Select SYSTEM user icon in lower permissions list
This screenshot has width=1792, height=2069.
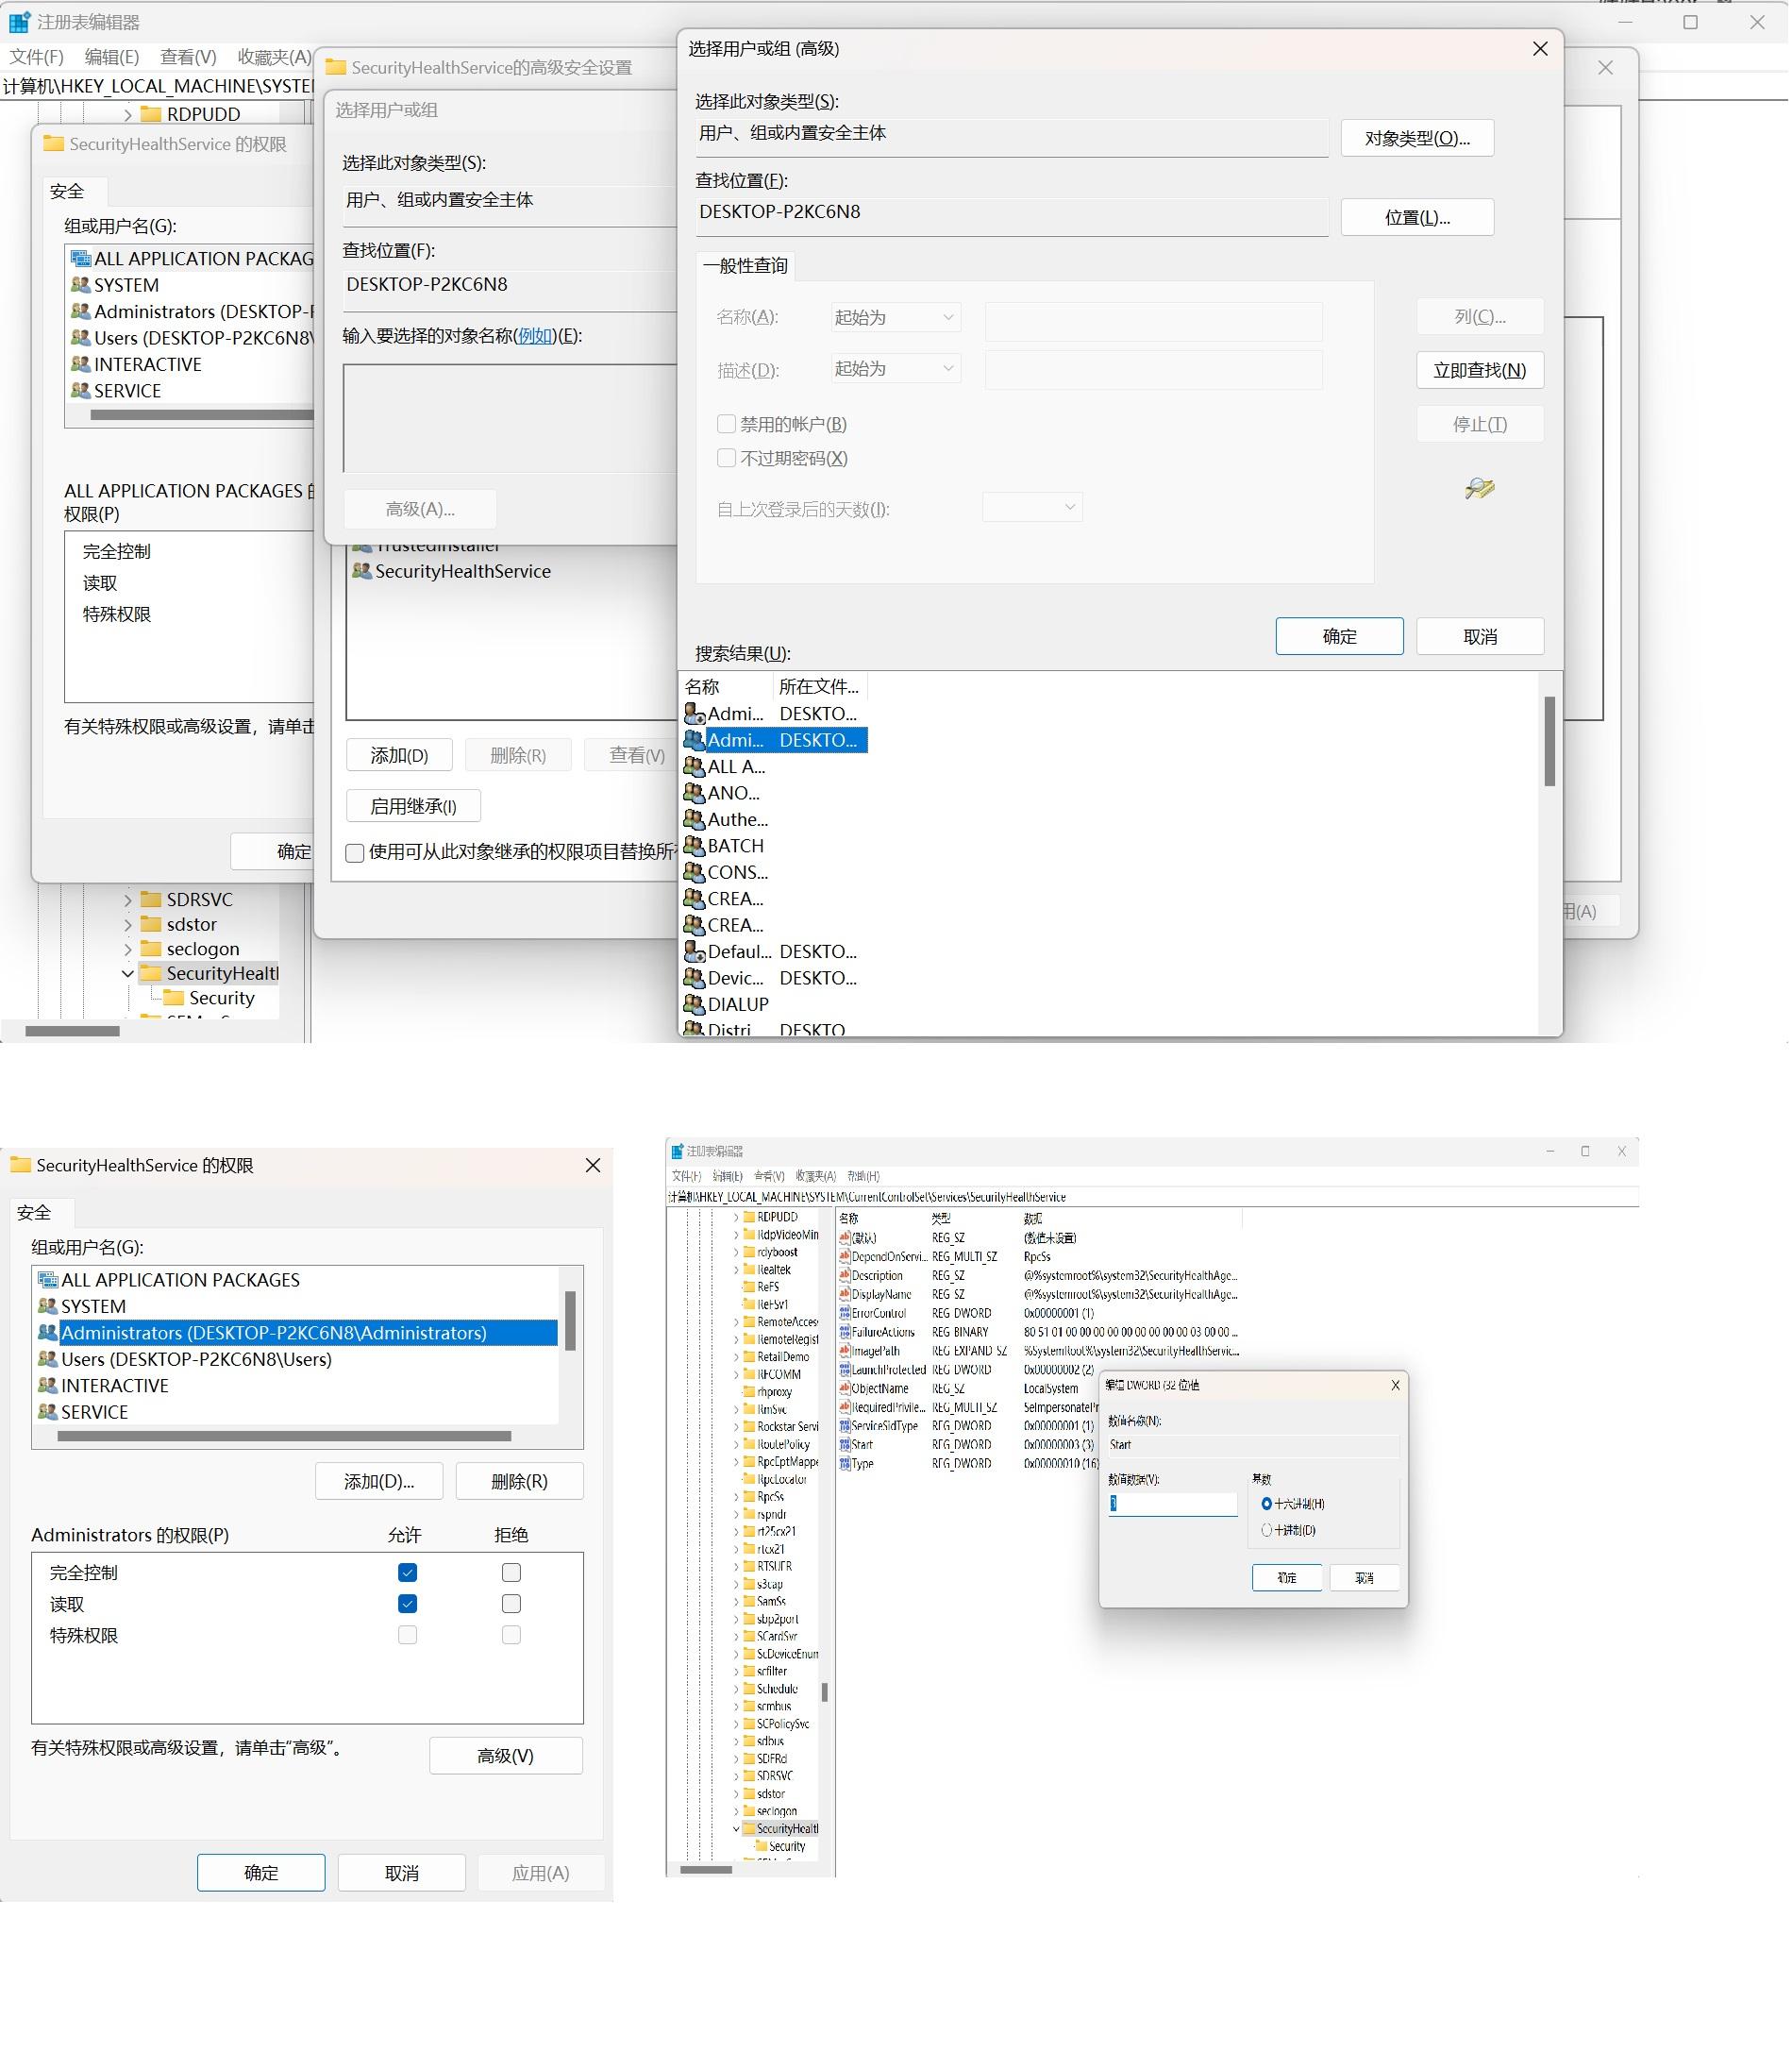point(47,1307)
